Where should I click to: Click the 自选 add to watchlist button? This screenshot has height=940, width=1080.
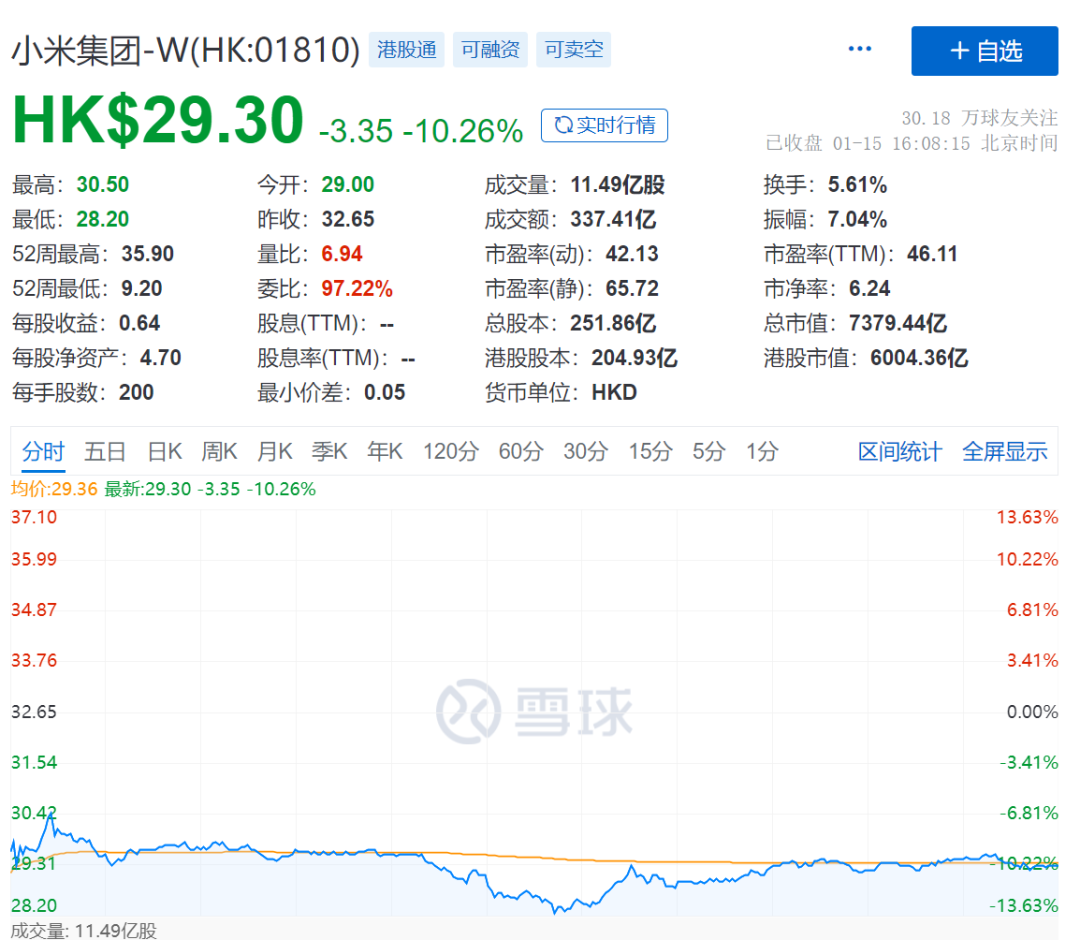click(984, 51)
